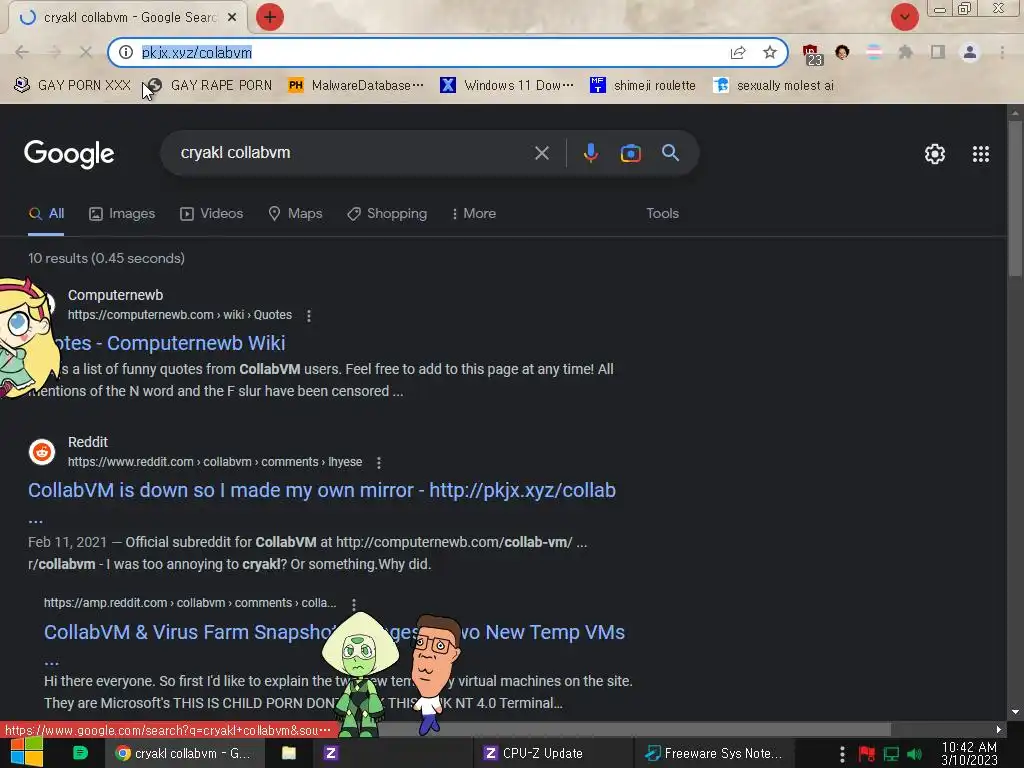Open the Google apps grid
The image size is (1024, 768).
click(x=980, y=154)
